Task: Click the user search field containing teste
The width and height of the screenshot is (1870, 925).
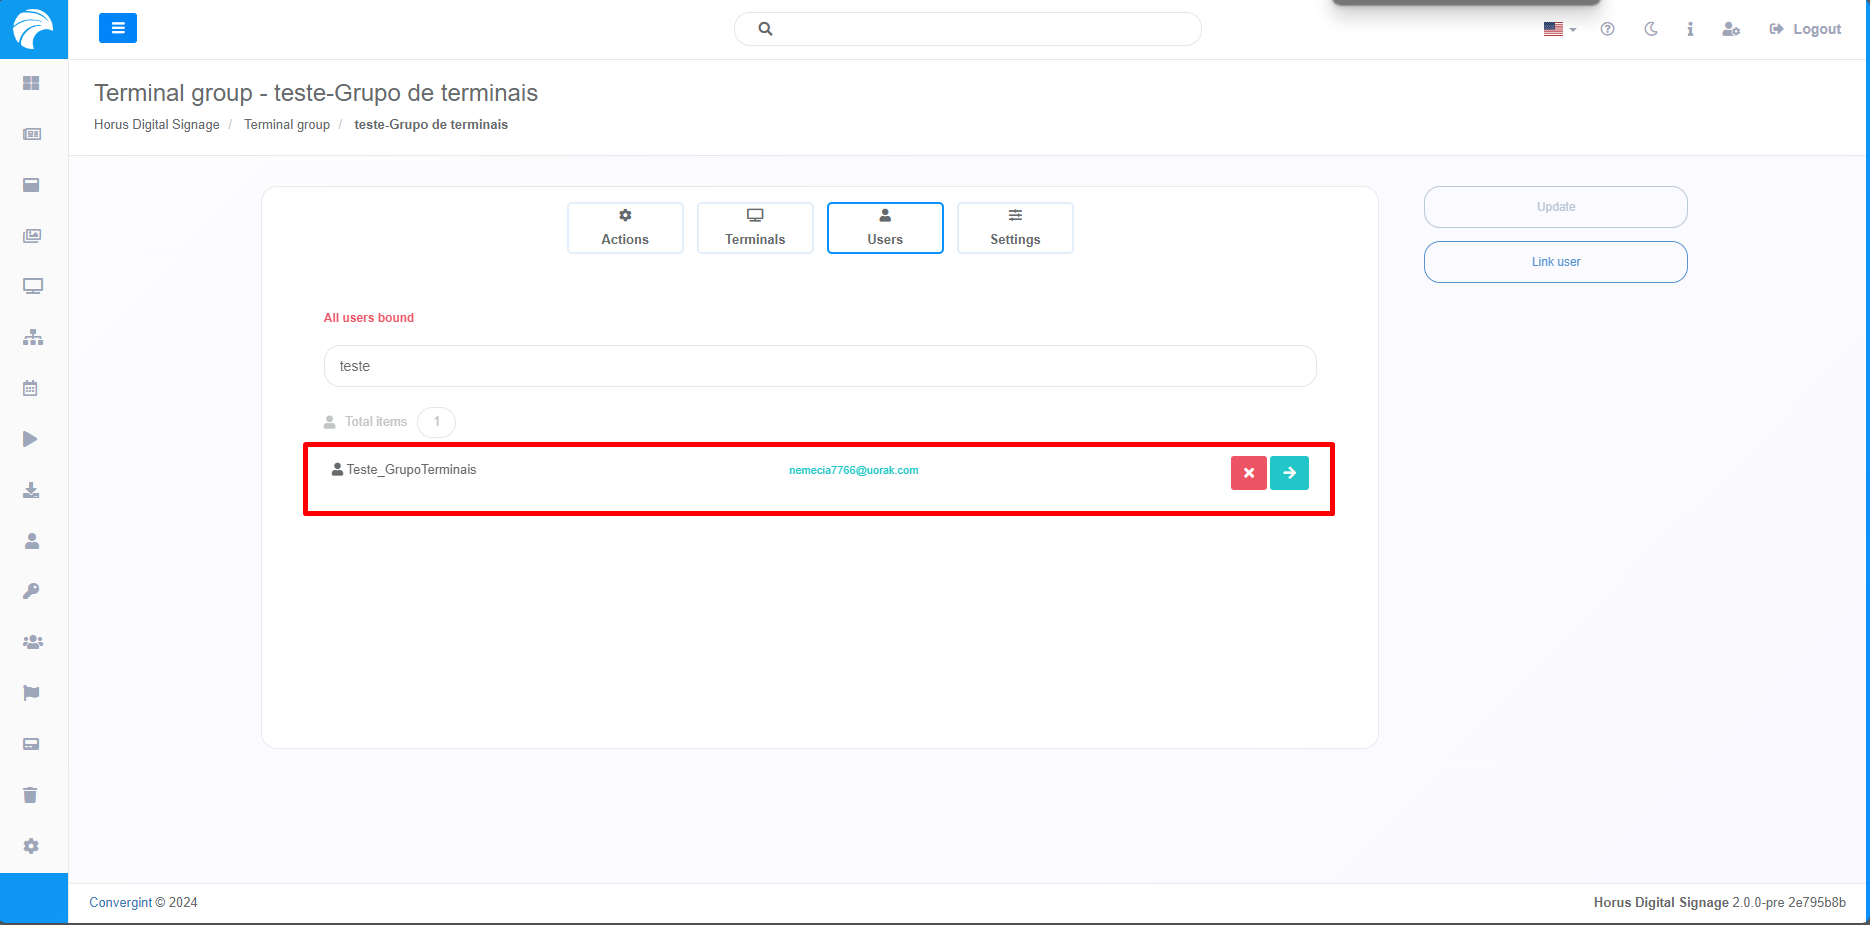Action: tap(820, 366)
